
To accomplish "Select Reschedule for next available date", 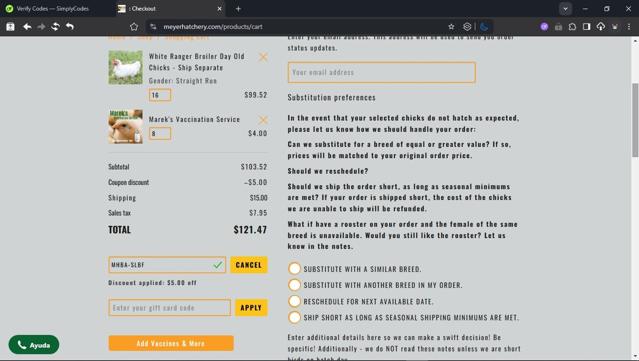I will pos(294,301).
